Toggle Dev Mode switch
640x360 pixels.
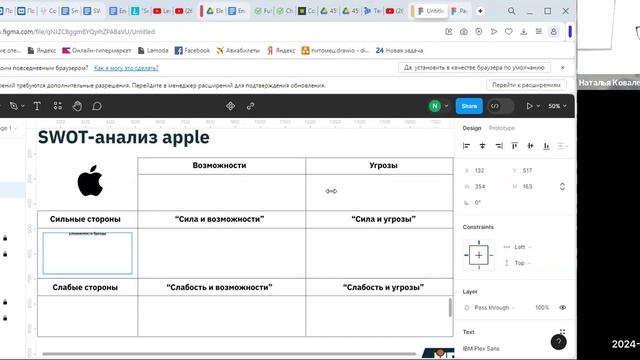click(501, 106)
